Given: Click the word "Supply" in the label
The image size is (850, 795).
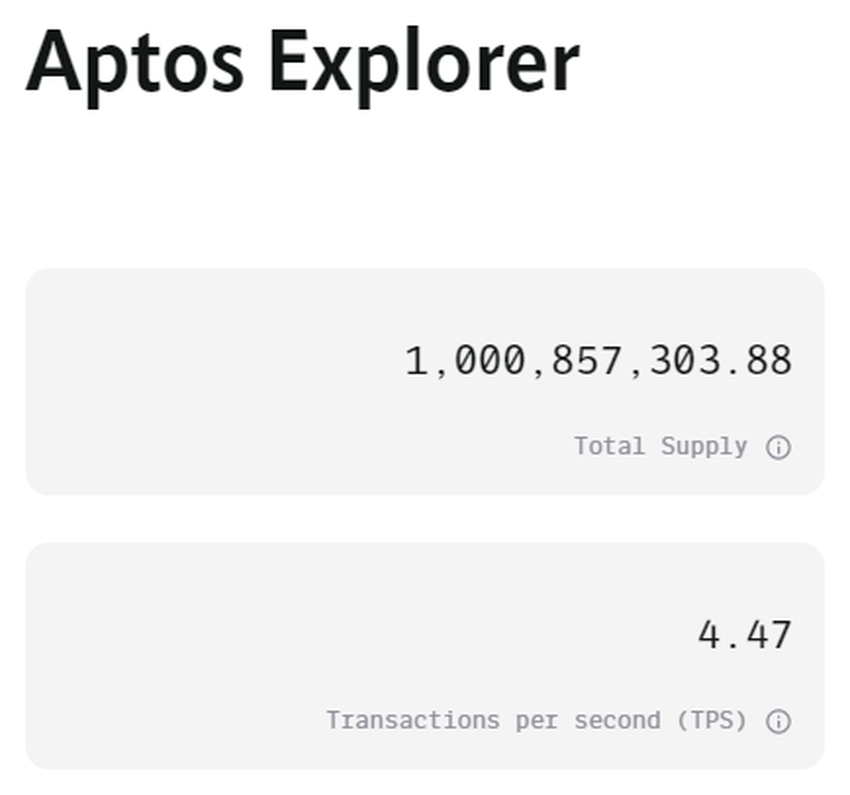Looking at the screenshot, I should click(x=703, y=446).
